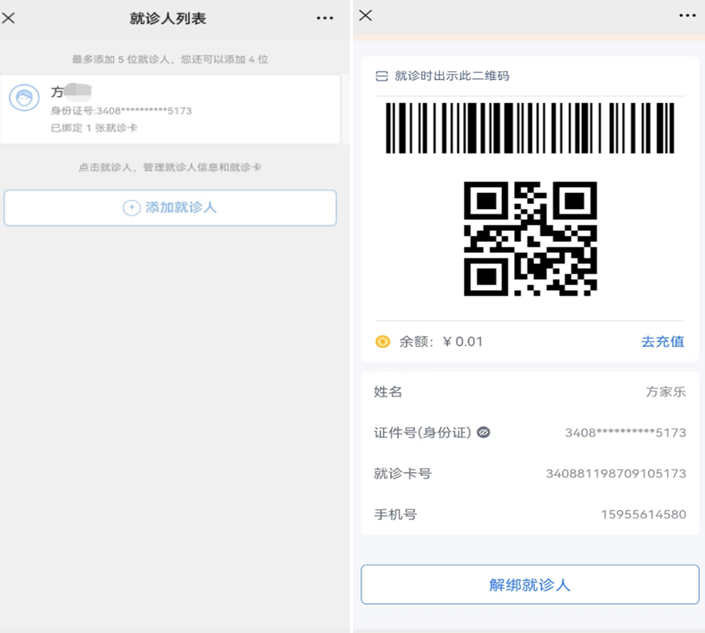
Task: Click the 已绑定 1 张就诊卡 text
Action: click(x=94, y=128)
